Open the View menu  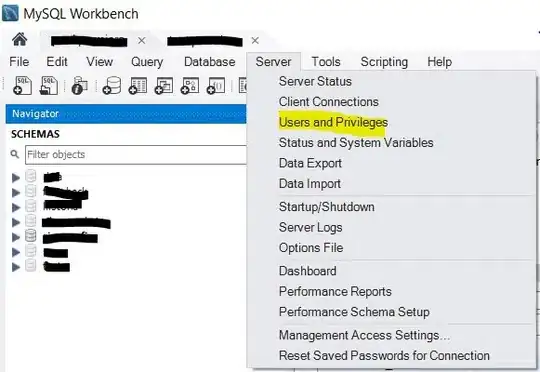tap(100, 62)
